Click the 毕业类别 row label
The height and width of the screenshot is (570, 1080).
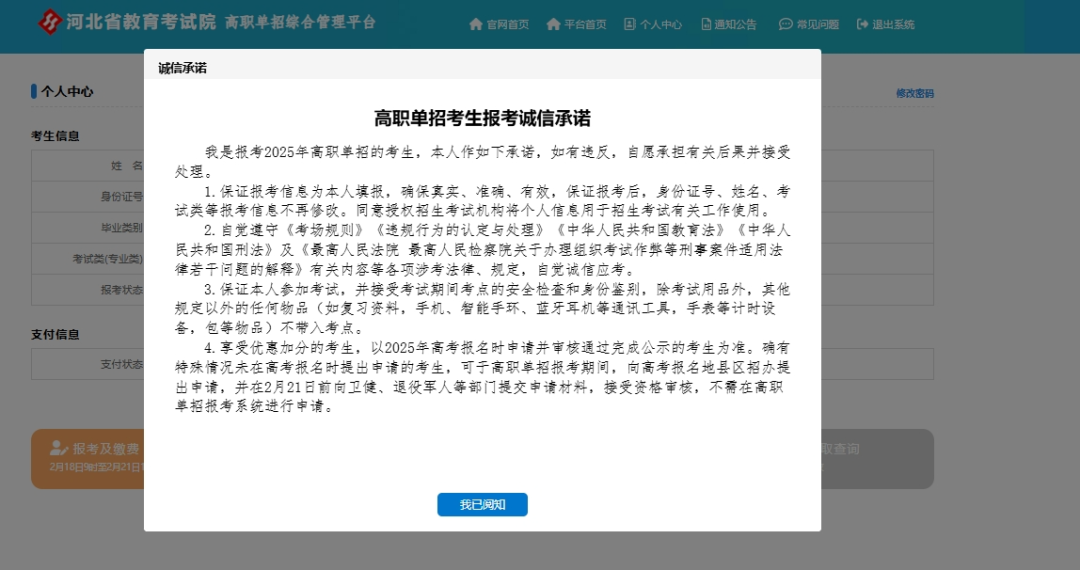coord(122,228)
